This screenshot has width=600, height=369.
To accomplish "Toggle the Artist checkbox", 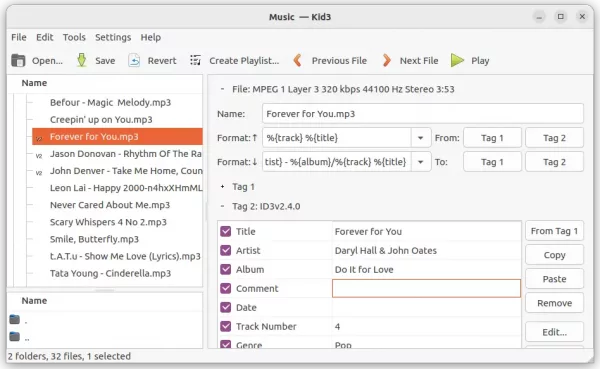I will (226, 250).
